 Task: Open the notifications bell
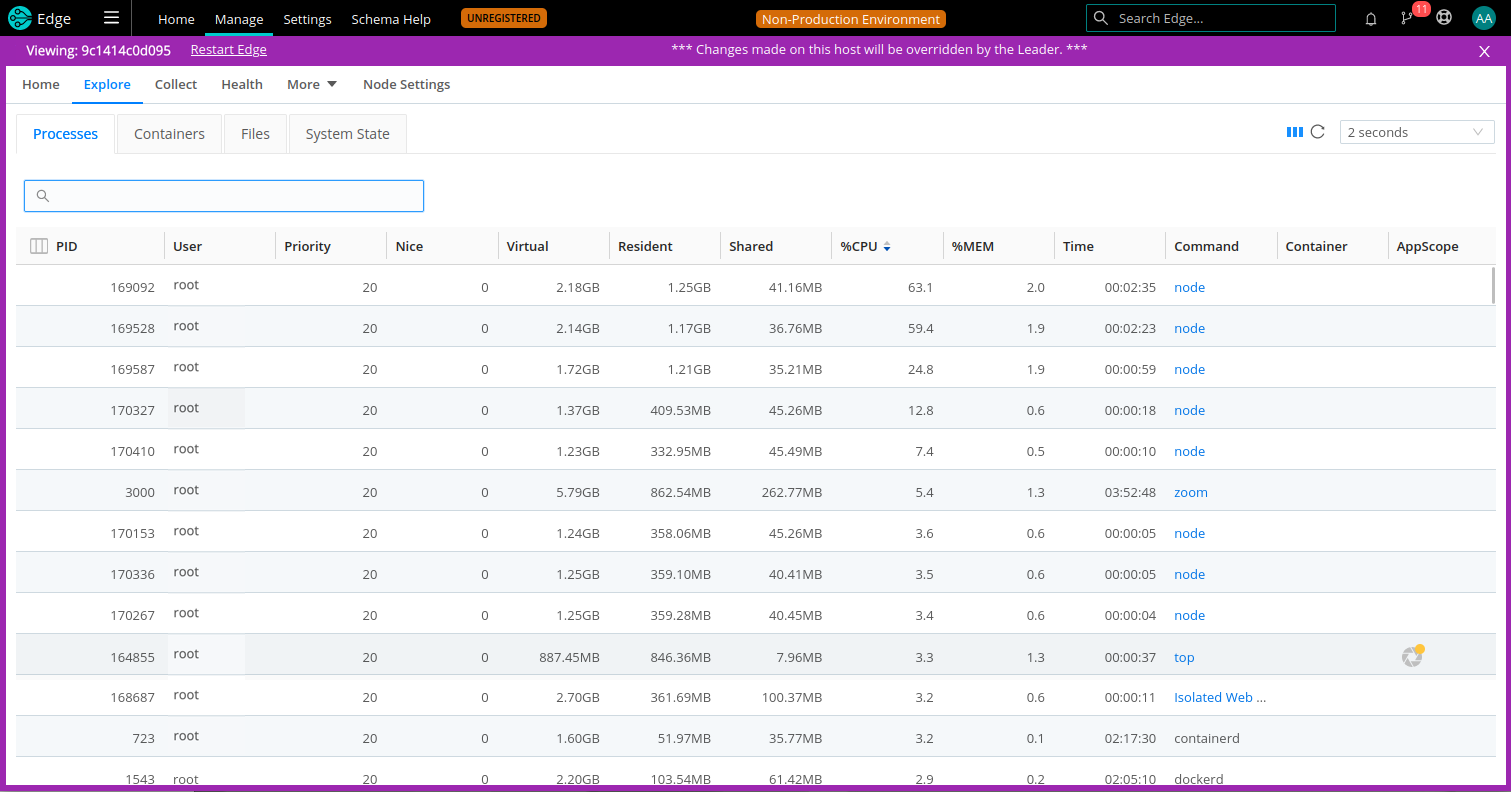[1370, 18]
